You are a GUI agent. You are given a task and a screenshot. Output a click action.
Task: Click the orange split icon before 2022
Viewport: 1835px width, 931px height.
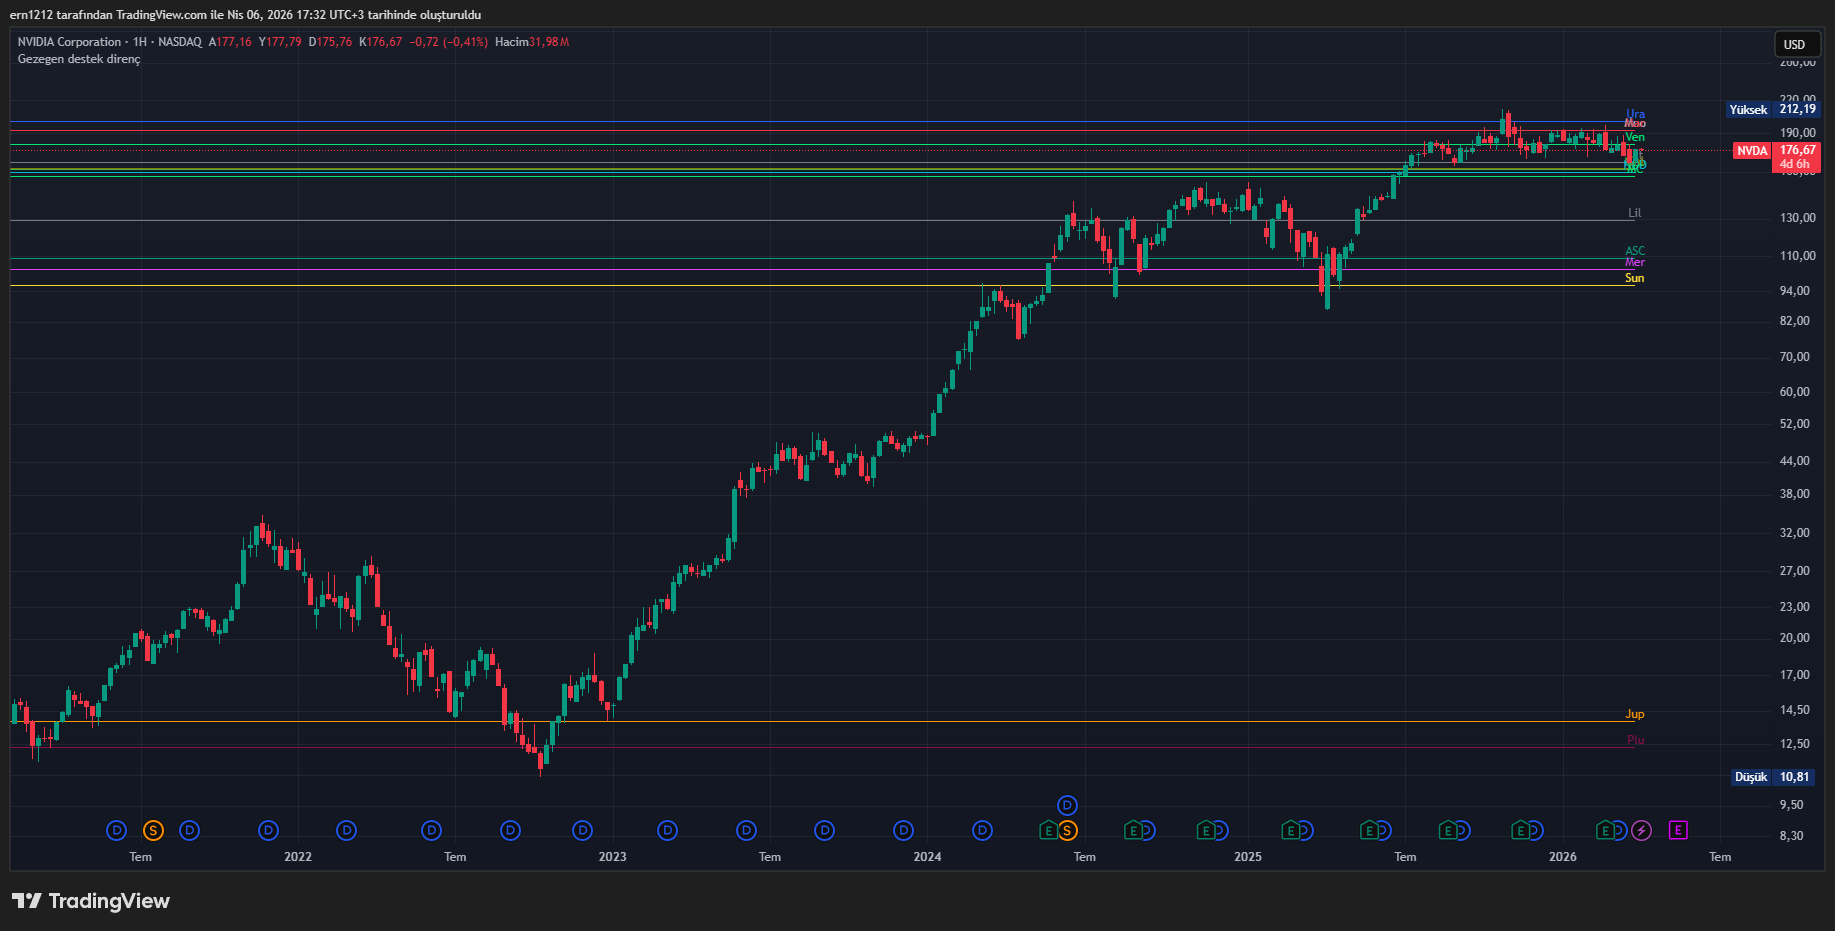153,830
